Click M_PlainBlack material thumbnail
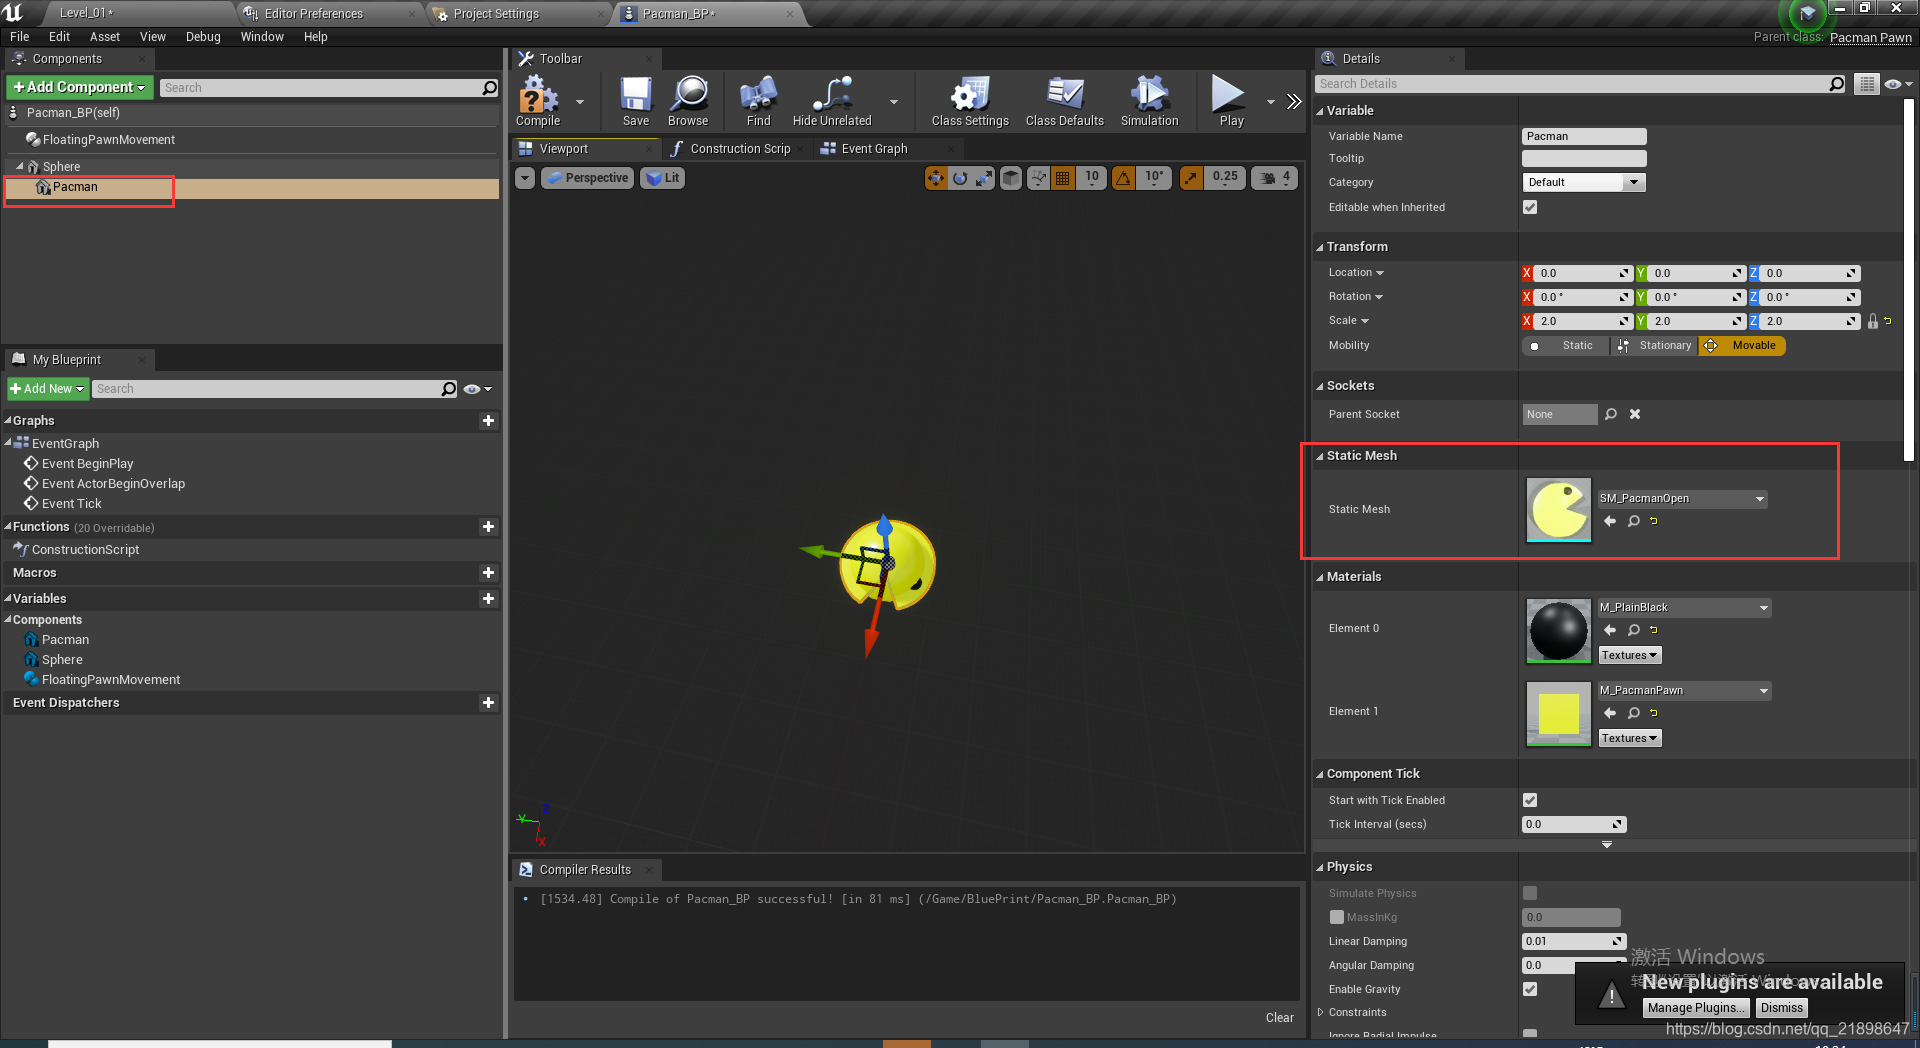Screen dimensions: 1920x1048 pos(1558,631)
